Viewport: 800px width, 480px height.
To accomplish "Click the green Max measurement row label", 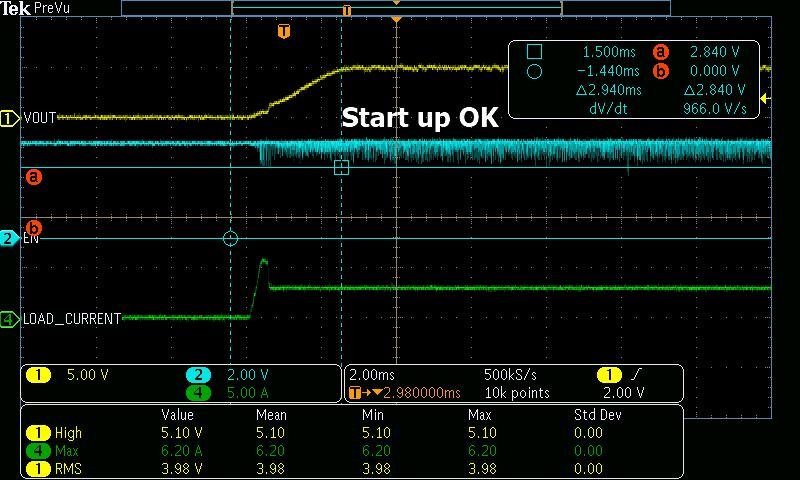I will point(67,451).
